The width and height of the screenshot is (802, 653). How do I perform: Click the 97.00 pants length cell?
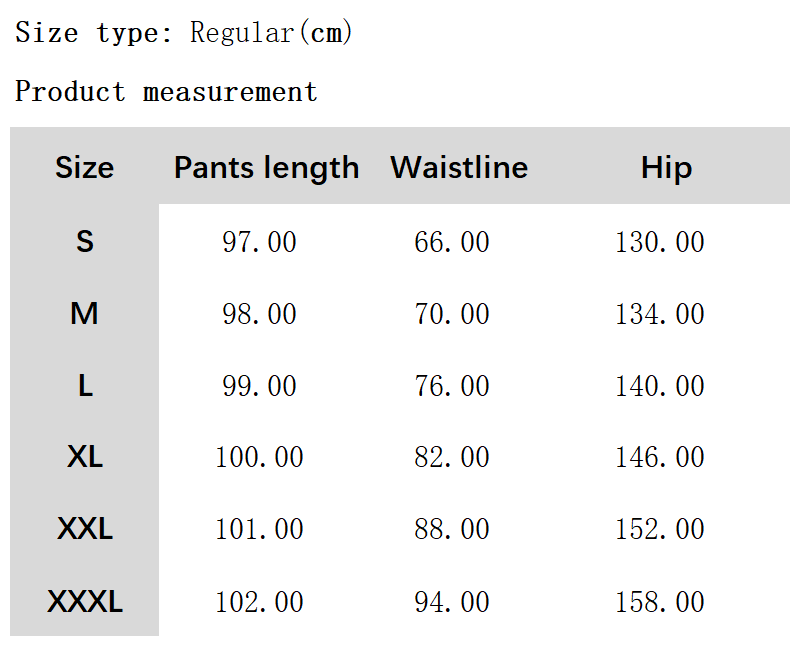coord(259,242)
